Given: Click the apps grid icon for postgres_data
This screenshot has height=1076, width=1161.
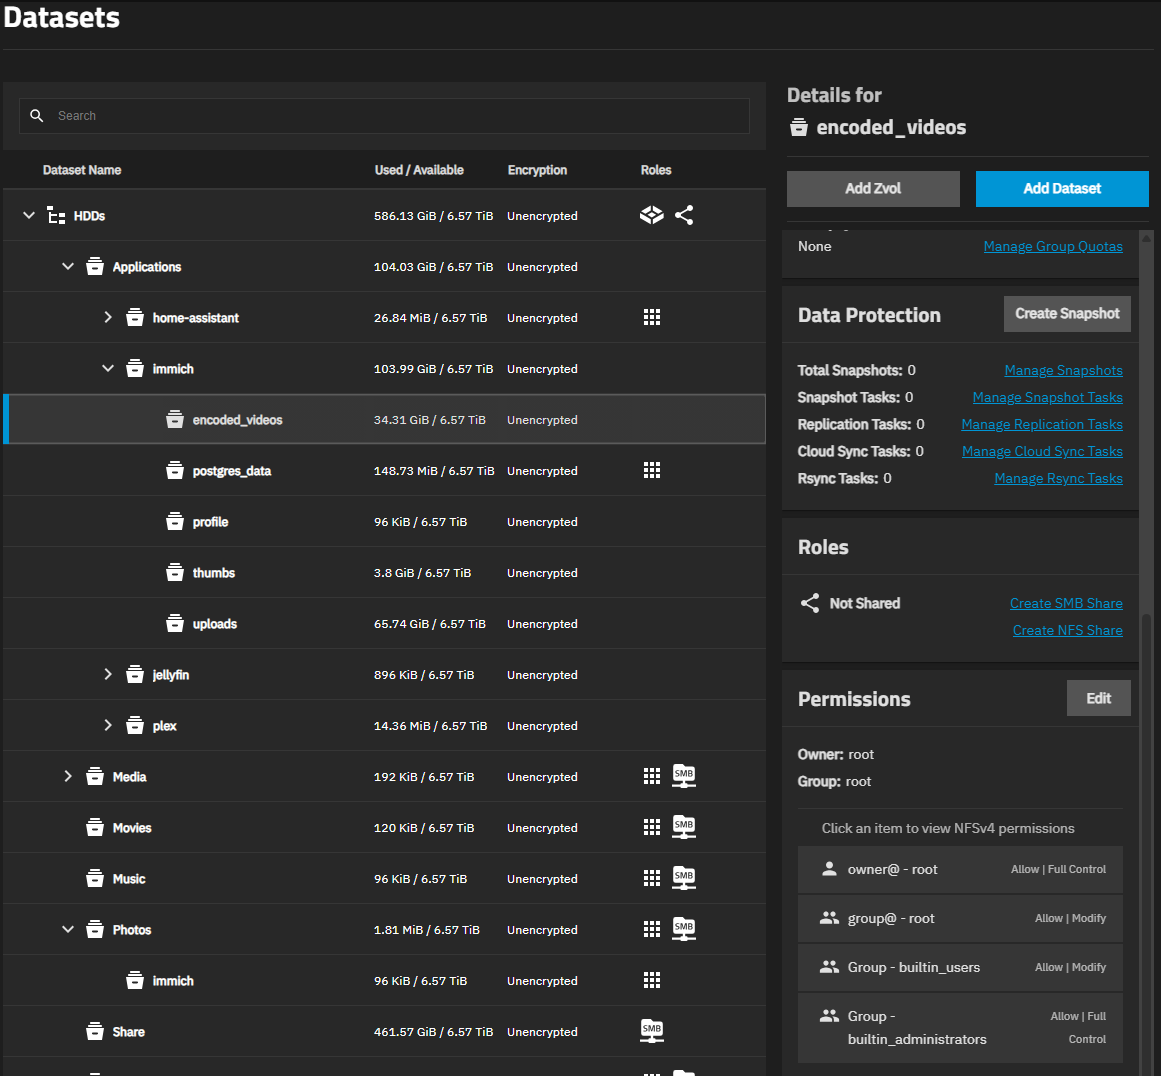Looking at the screenshot, I should pyautogui.click(x=652, y=471).
